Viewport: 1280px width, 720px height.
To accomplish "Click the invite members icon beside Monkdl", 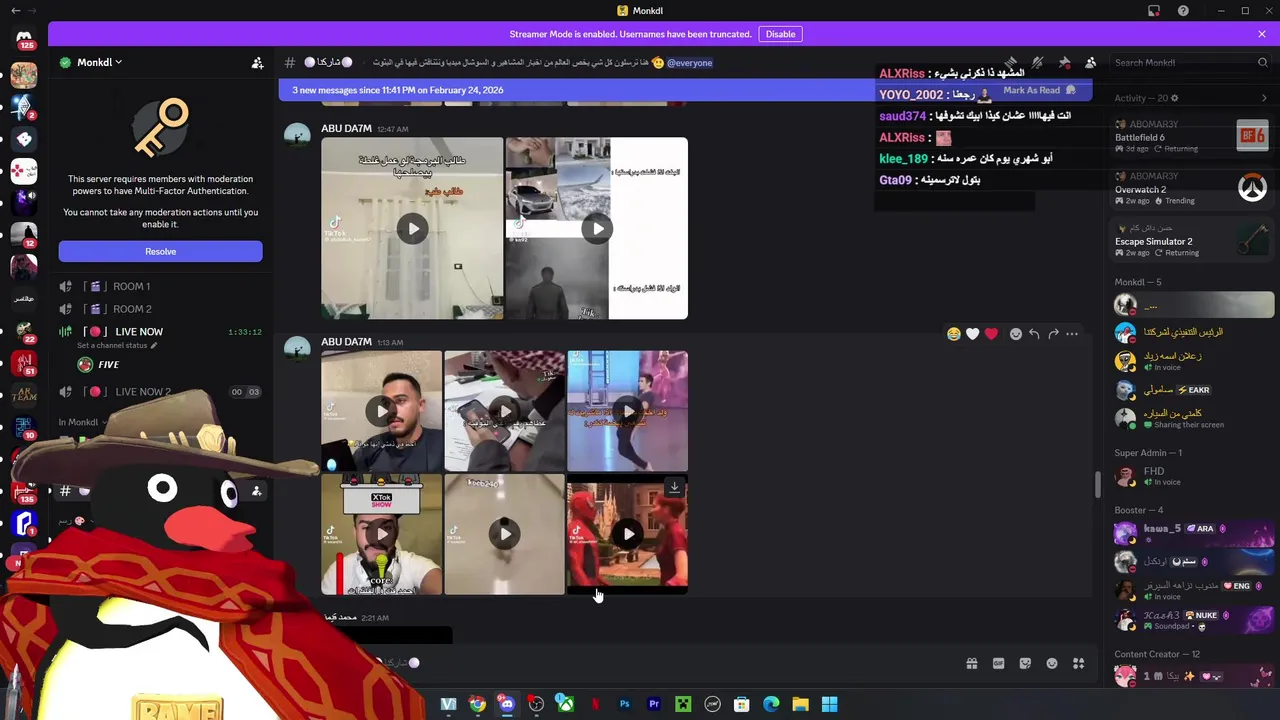I will tap(257, 63).
